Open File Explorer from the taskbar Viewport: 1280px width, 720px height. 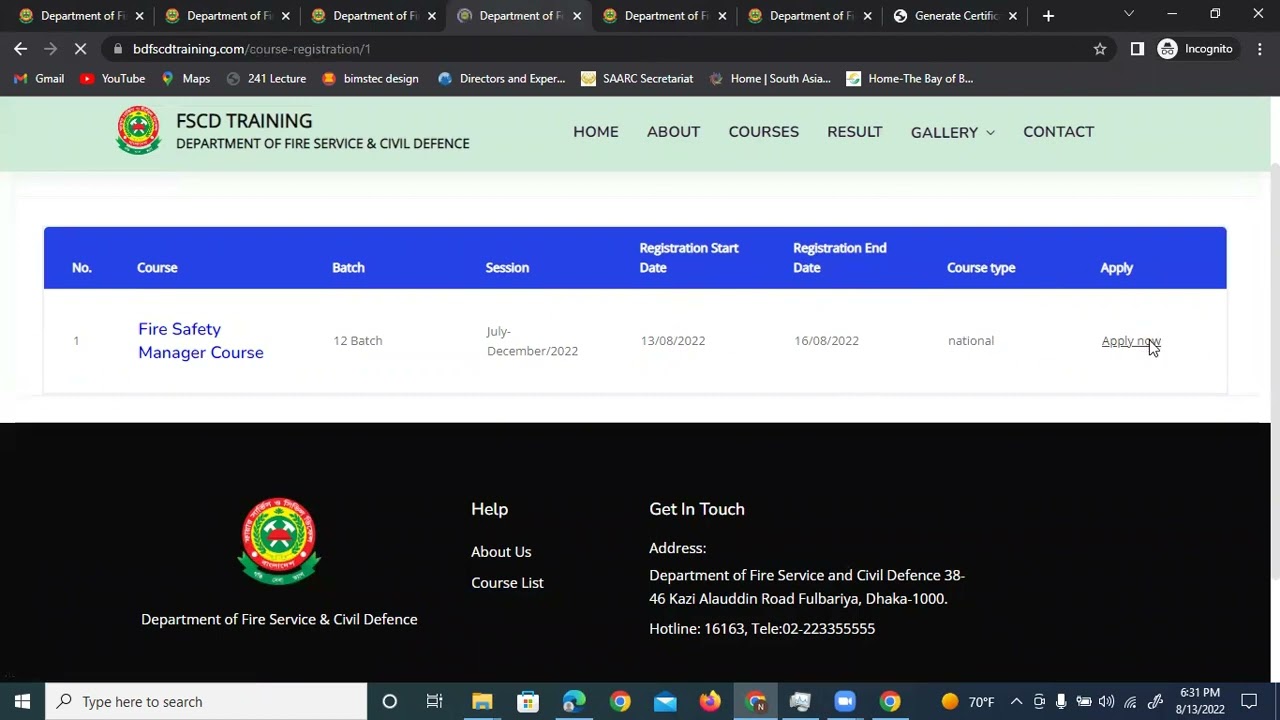tap(482, 702)
